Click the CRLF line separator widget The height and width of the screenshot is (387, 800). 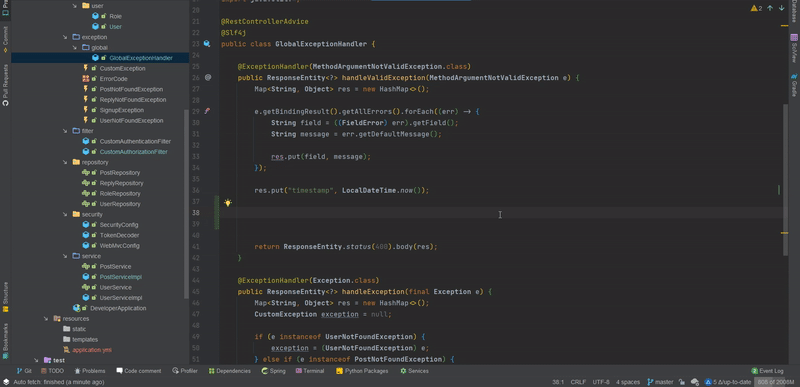(578, 382)
